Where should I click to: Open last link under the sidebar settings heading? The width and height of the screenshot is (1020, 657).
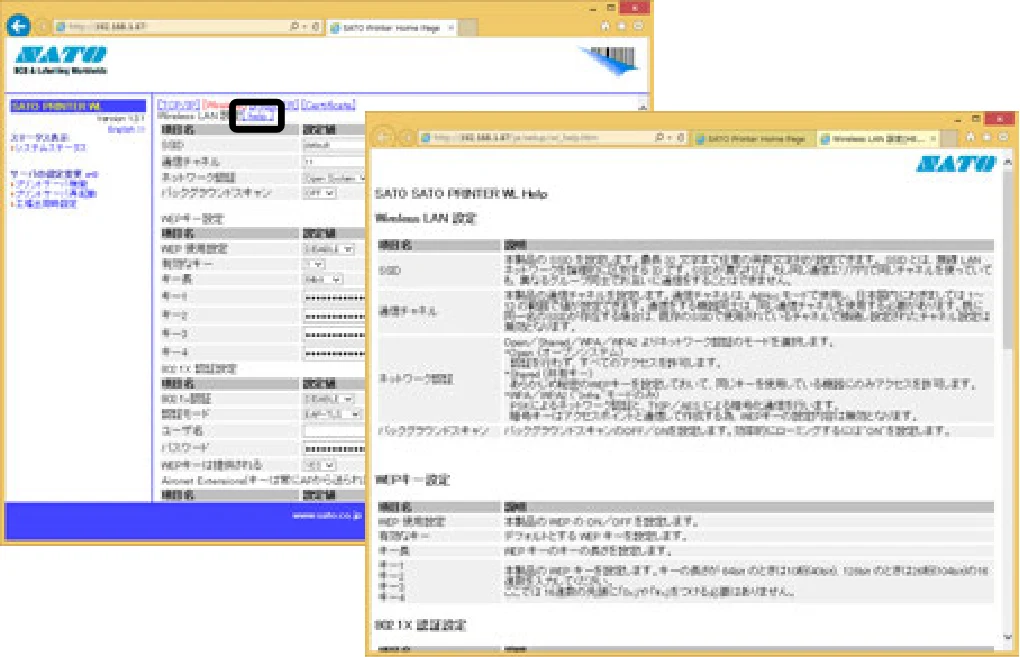click(x=44, y=204)
